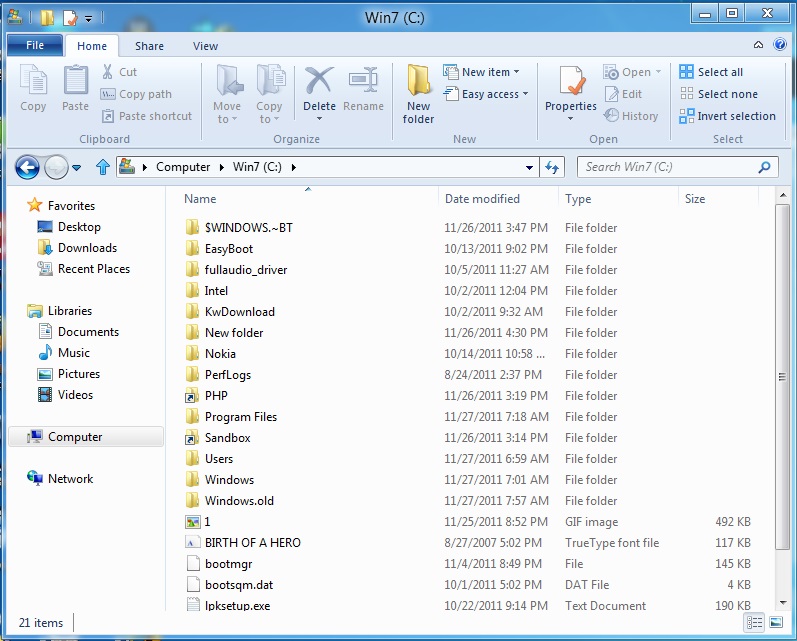Switch to the Share ribbon tab

(149, 46)
